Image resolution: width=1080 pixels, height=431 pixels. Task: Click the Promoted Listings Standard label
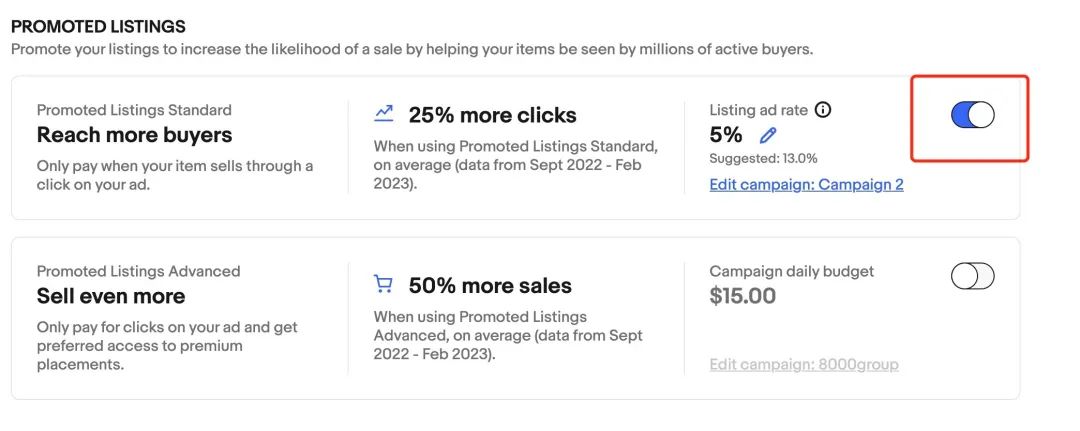click(134, 110)
